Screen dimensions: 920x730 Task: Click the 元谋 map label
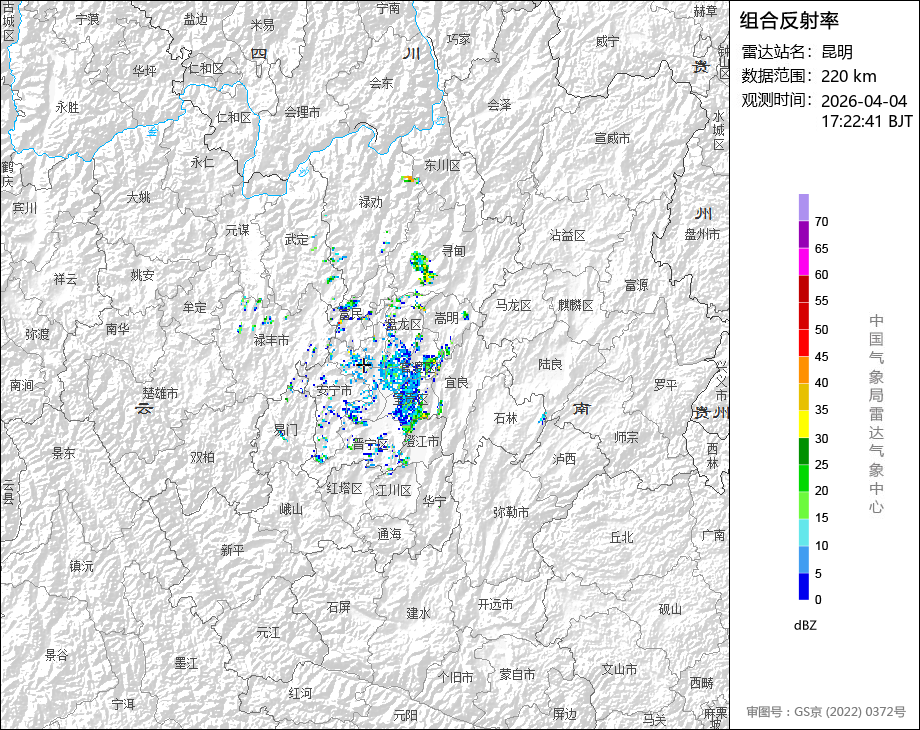pos(238,231)
